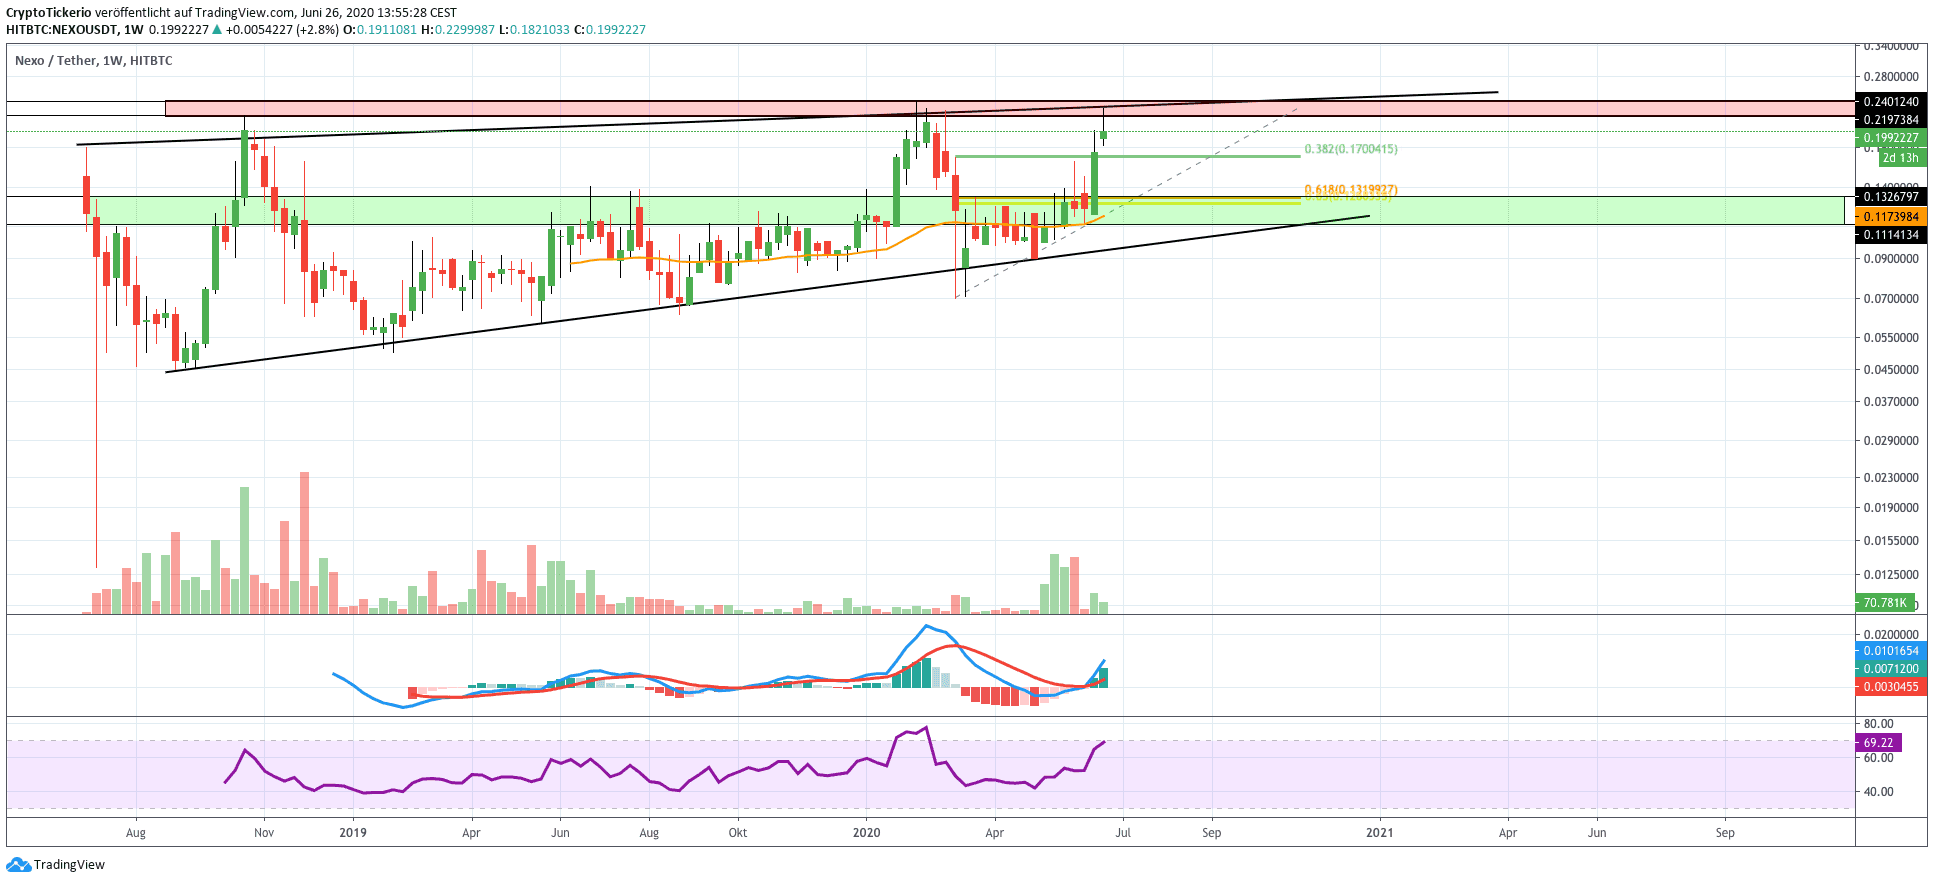This screenshot has height=883, width=1934.
Task: Click the Nov label on time axis
Action: click(264, 833)
